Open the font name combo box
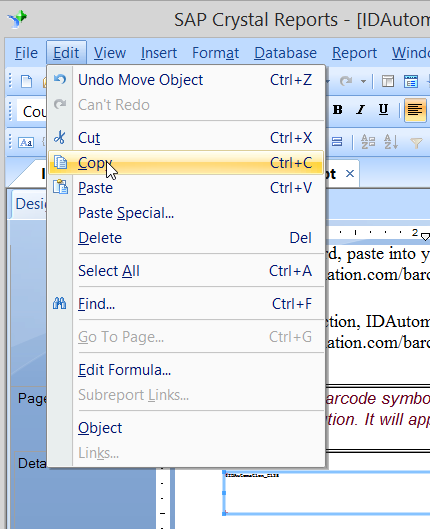430x529 pixels. (31, 111)
